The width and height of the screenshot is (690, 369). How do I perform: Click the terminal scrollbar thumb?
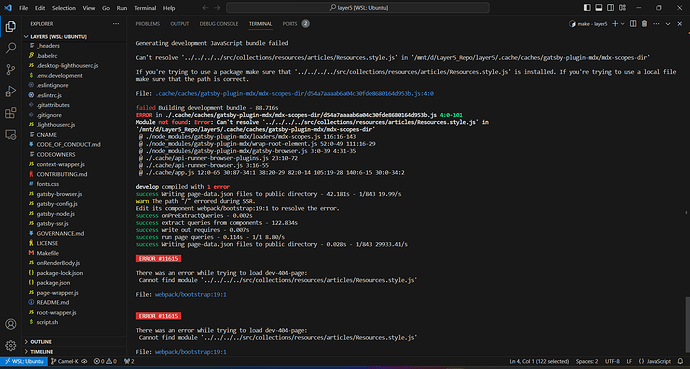point(687,324)
